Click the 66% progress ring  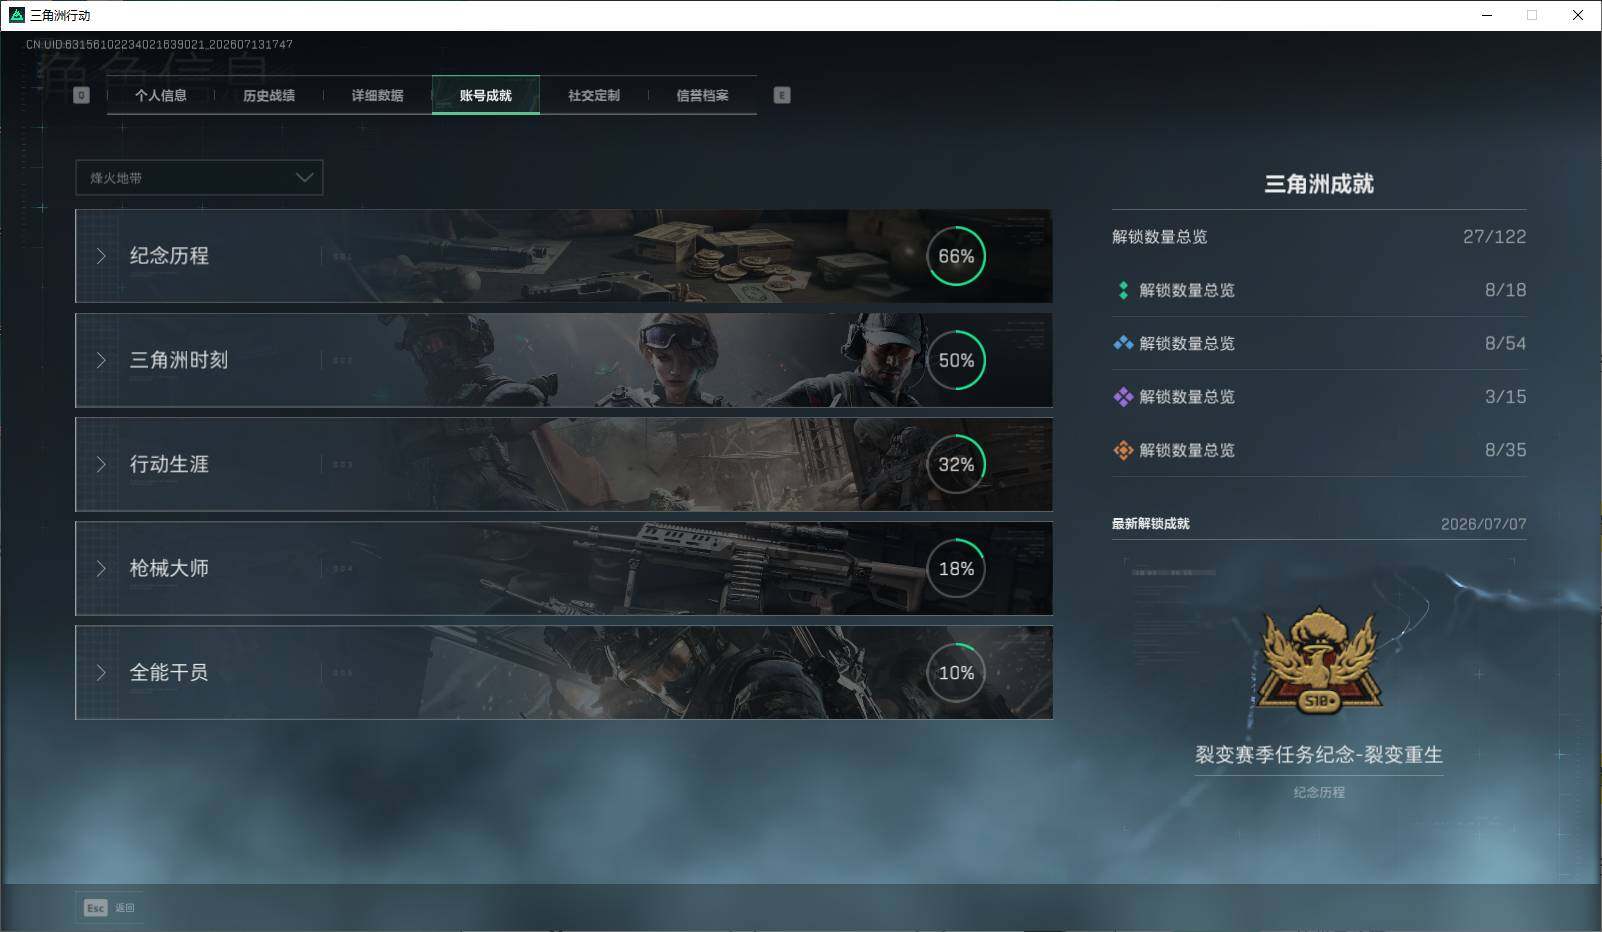point(956,256)
